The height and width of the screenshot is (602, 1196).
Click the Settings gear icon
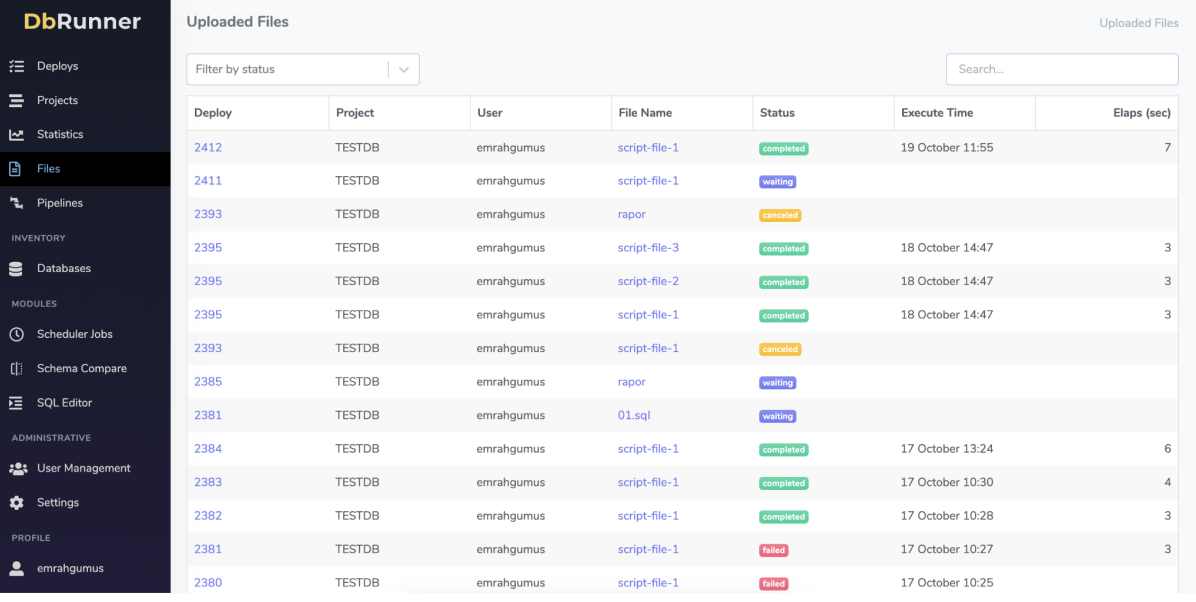tap(16, 502)
